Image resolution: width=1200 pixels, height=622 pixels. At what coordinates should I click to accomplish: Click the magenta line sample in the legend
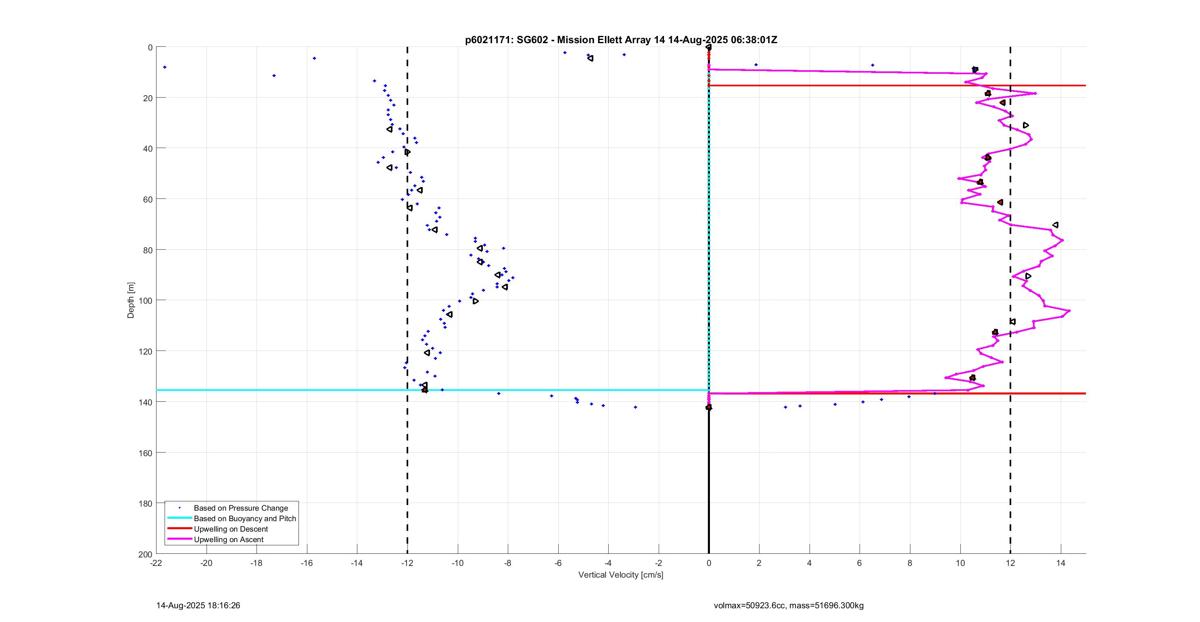click(x=179, y=539)
